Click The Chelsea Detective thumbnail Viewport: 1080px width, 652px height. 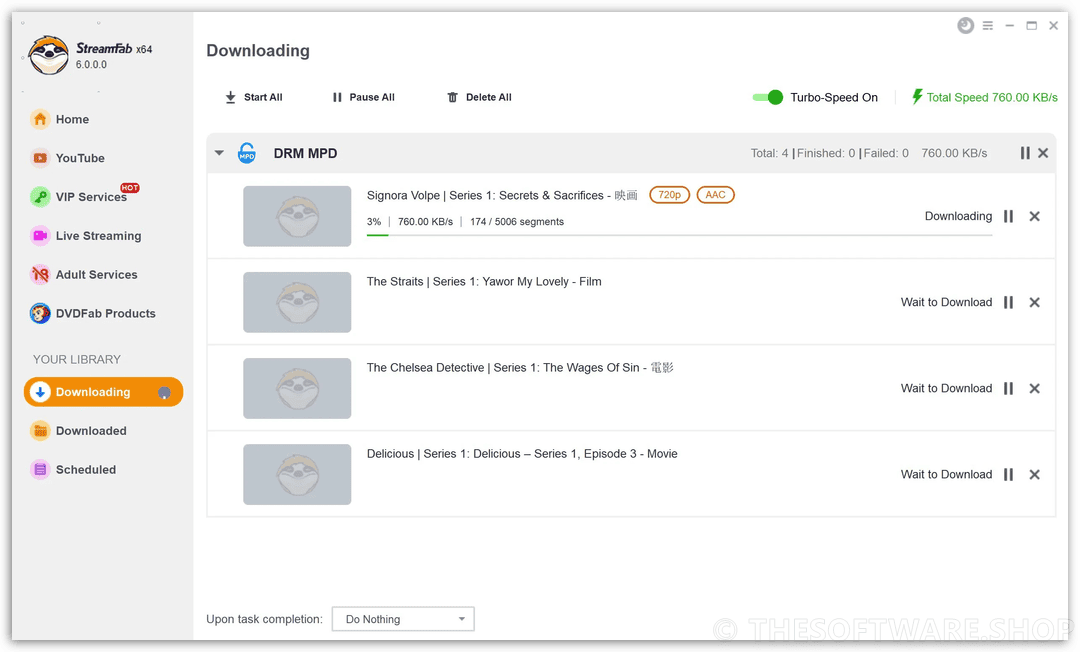click(x=297, y=388)
